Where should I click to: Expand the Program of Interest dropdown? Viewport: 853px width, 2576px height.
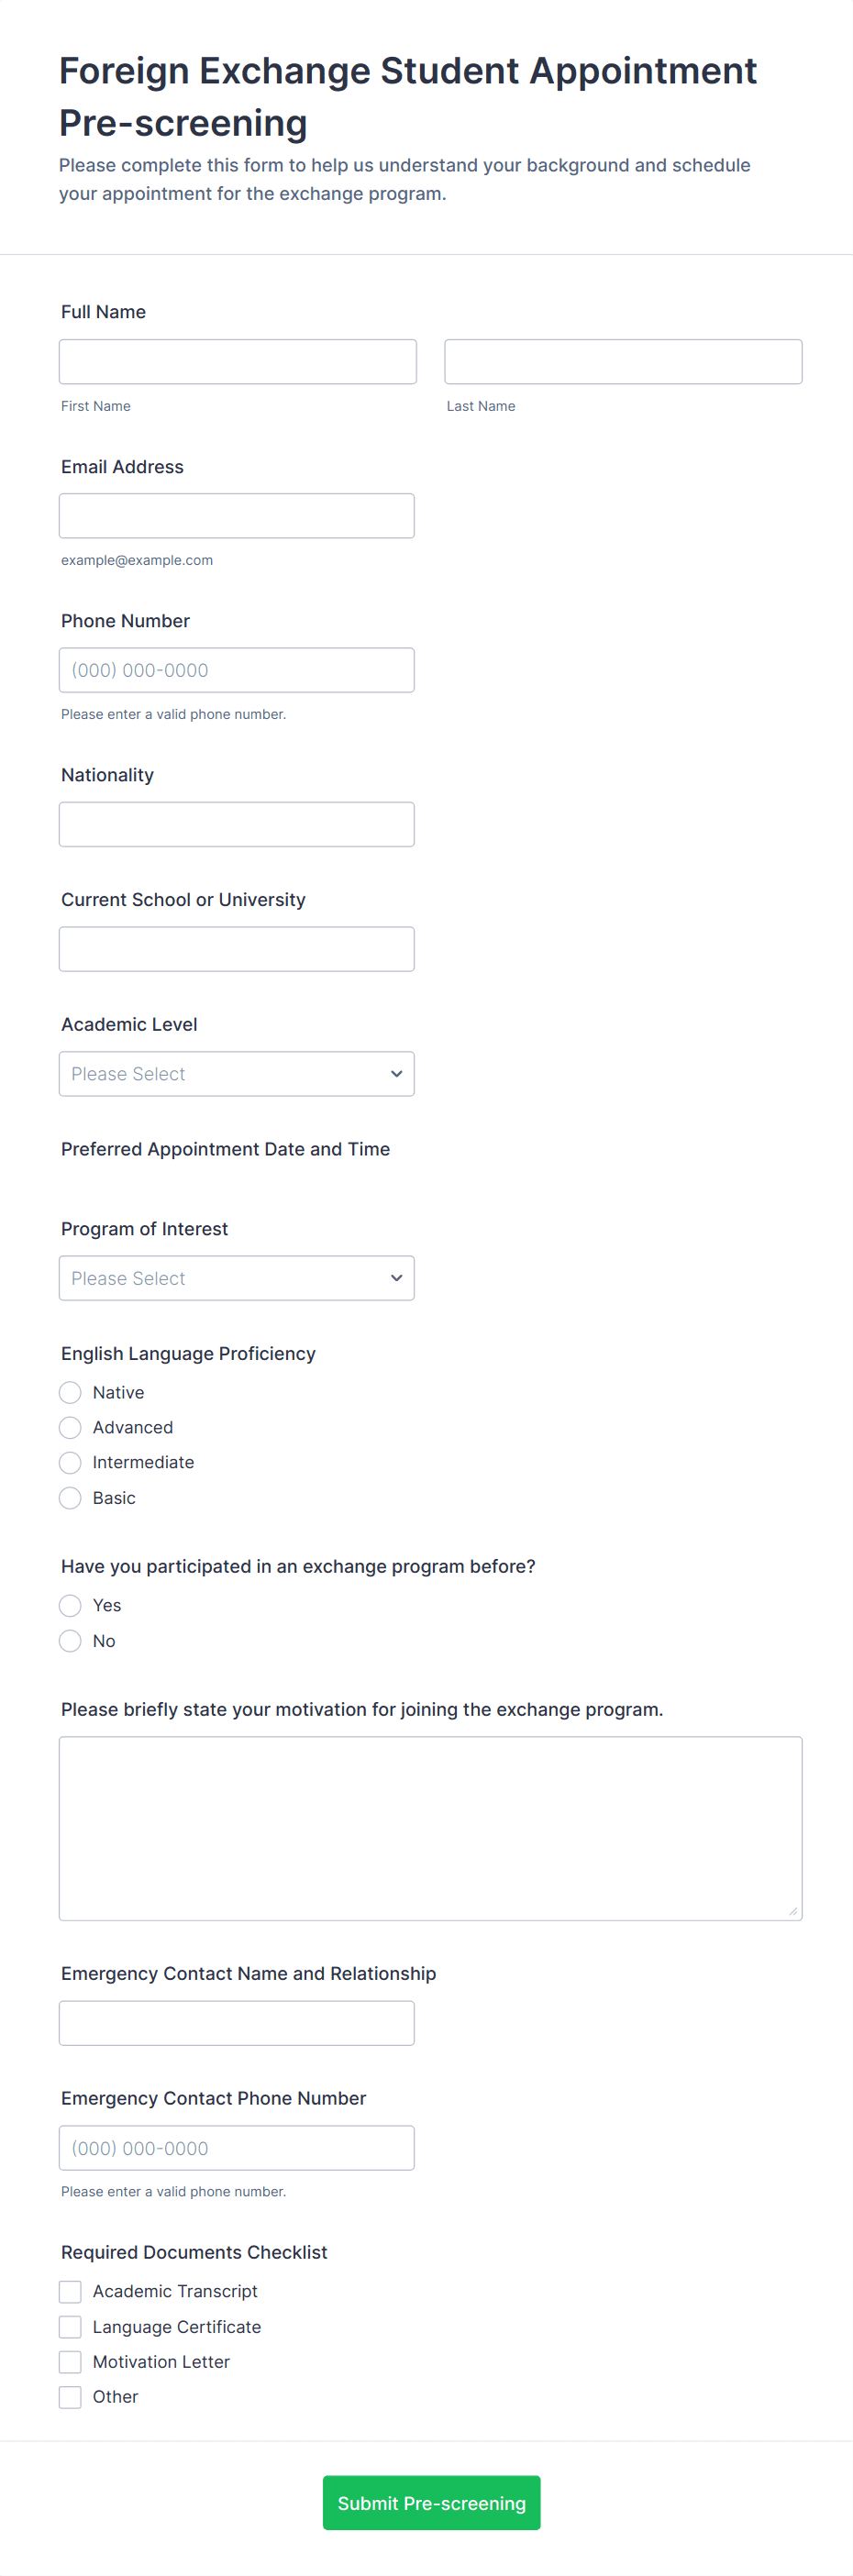[x=236, y=1278]
